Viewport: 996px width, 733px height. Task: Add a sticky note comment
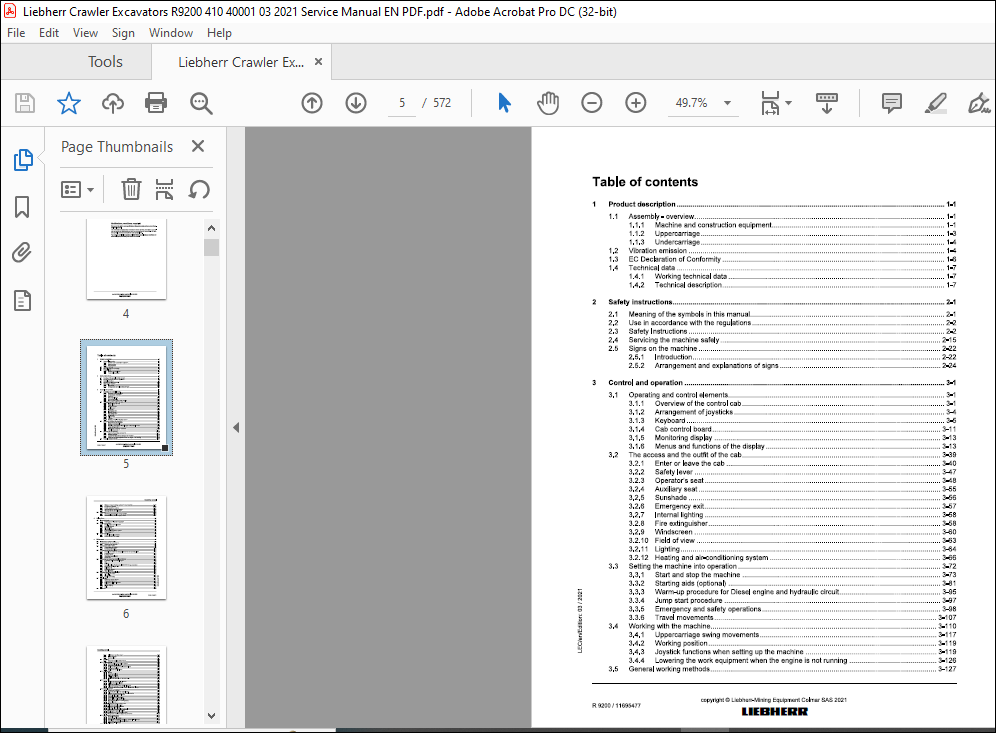[x=892, y=103]
